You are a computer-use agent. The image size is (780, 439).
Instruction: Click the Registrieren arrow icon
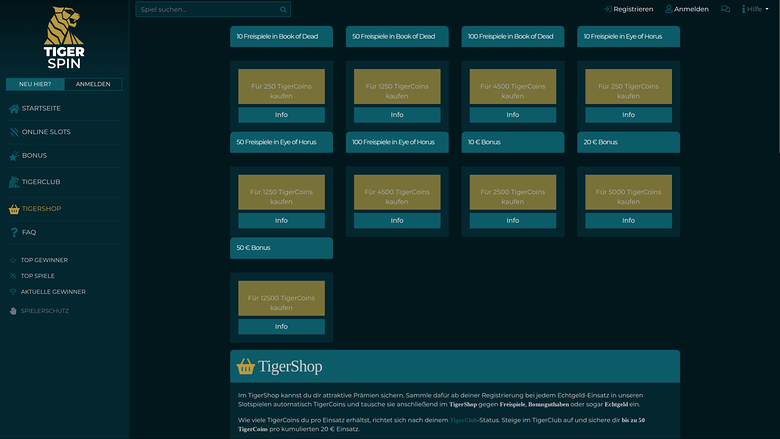(607, 9)
